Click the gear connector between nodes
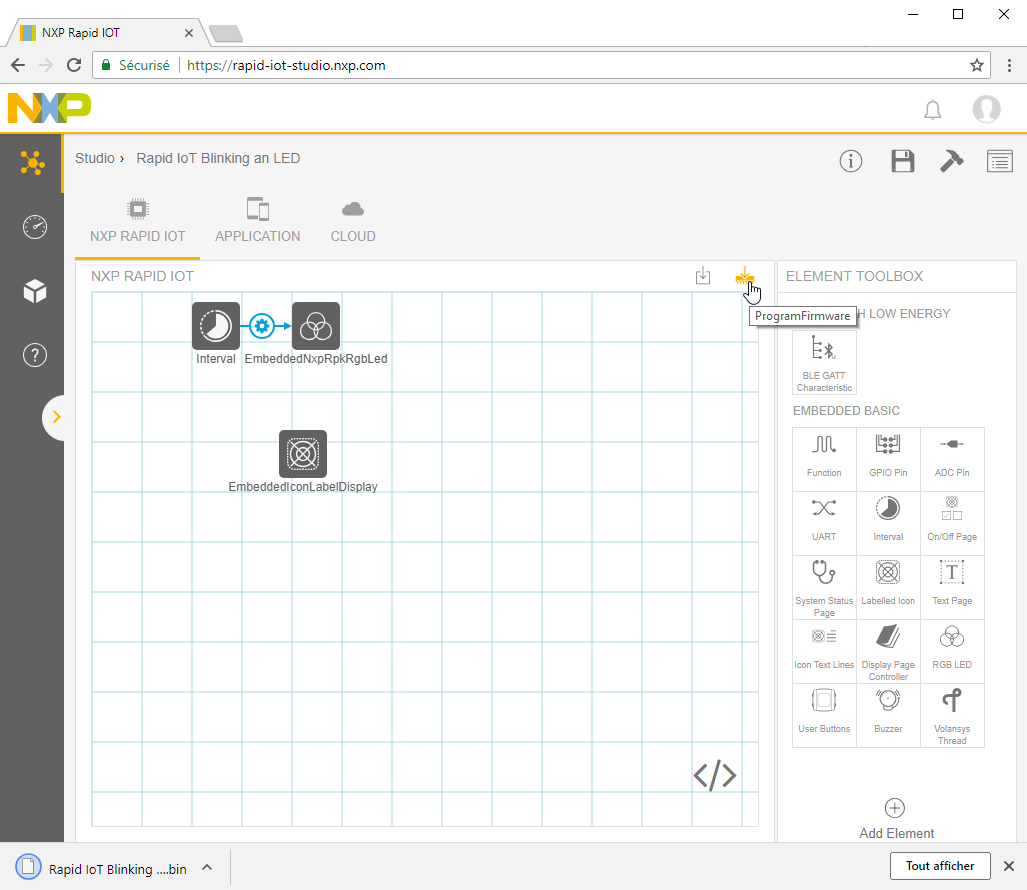This screenshot has width=1027, height=890. click(x=262, y=326)
